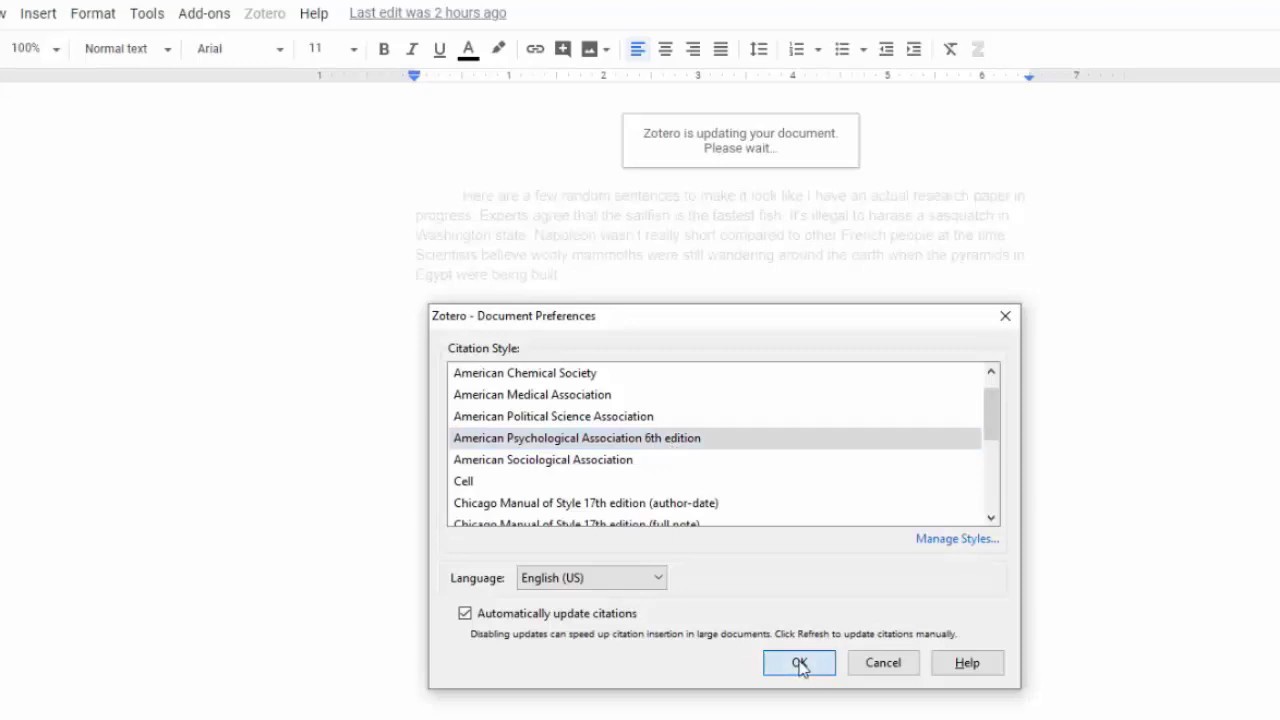
Task: Select American Chemical Society citation style
Action: [x=715, y=373]
